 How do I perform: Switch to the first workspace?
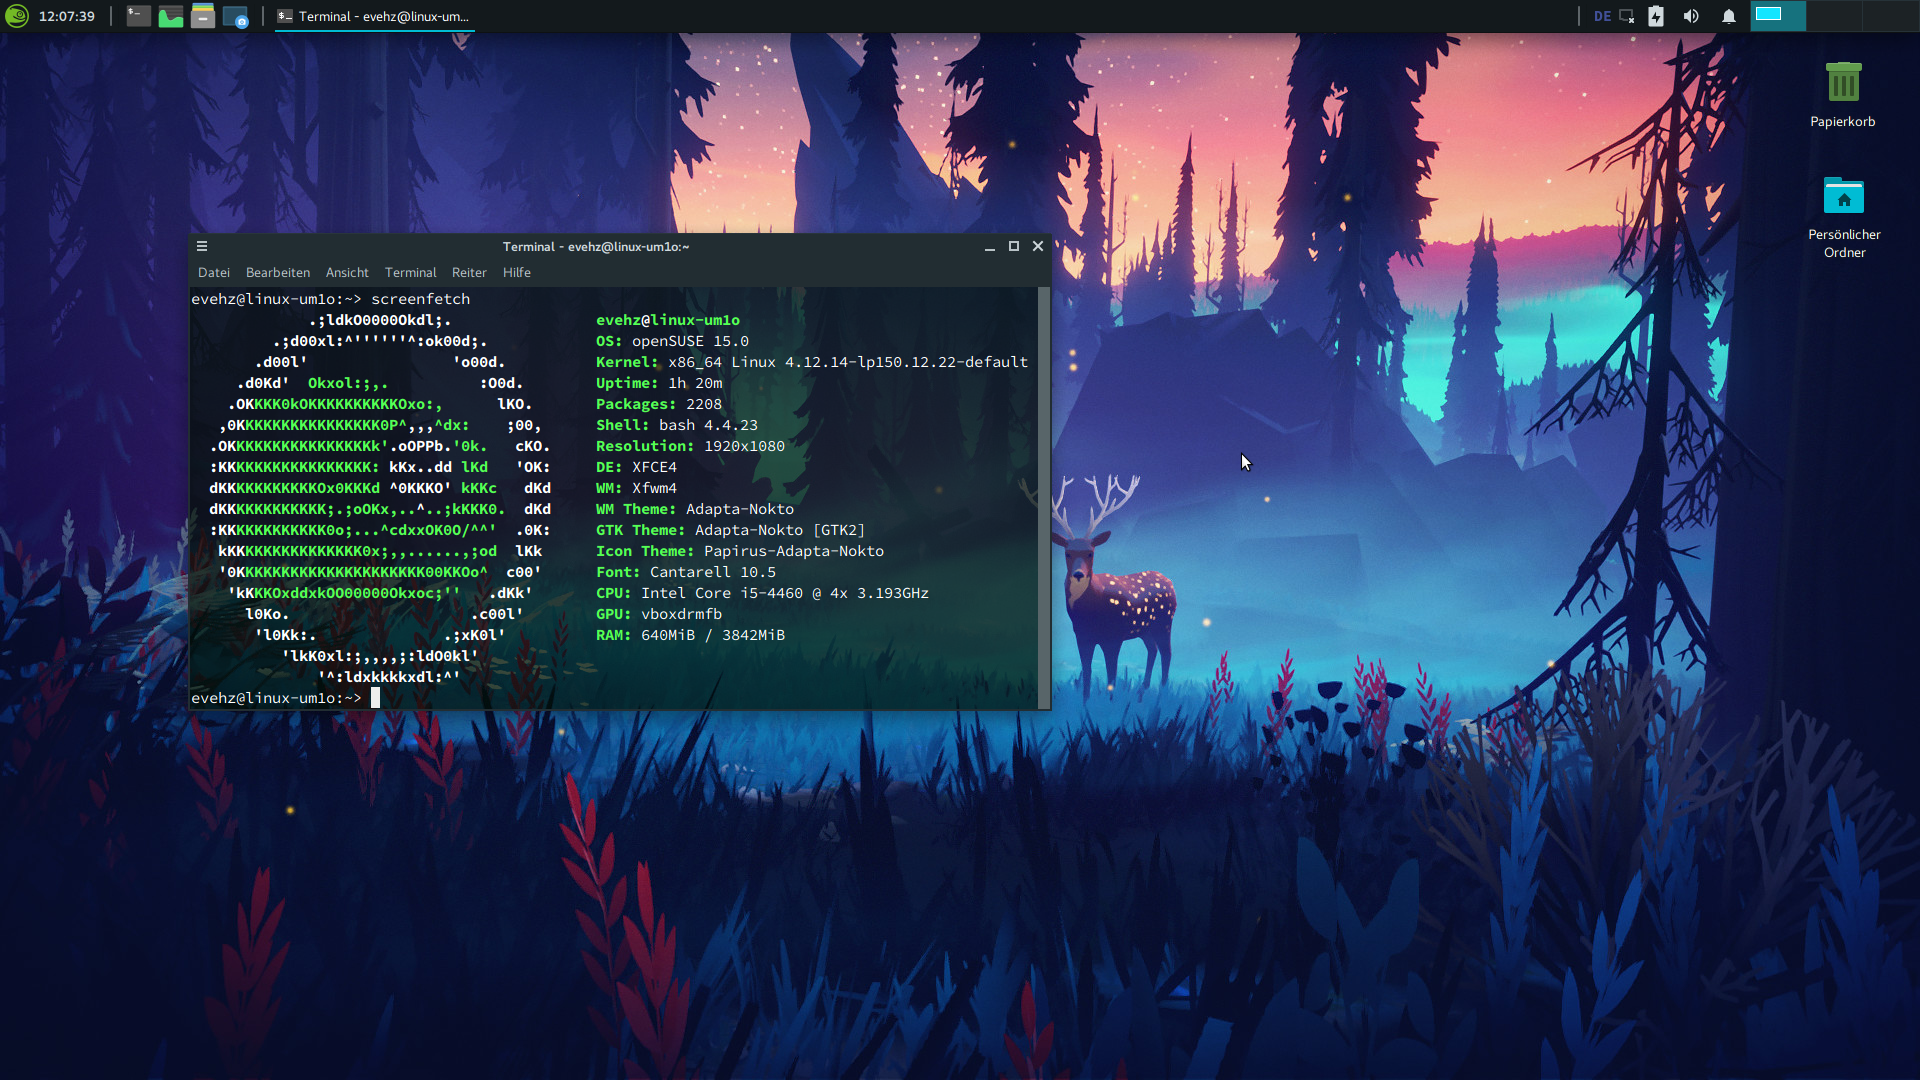[x=1778, y=16]
